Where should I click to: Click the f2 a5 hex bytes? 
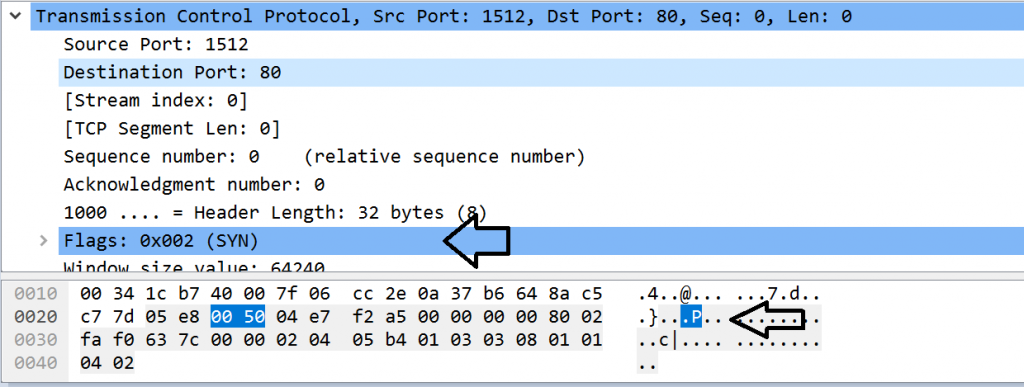pos(379,317)
